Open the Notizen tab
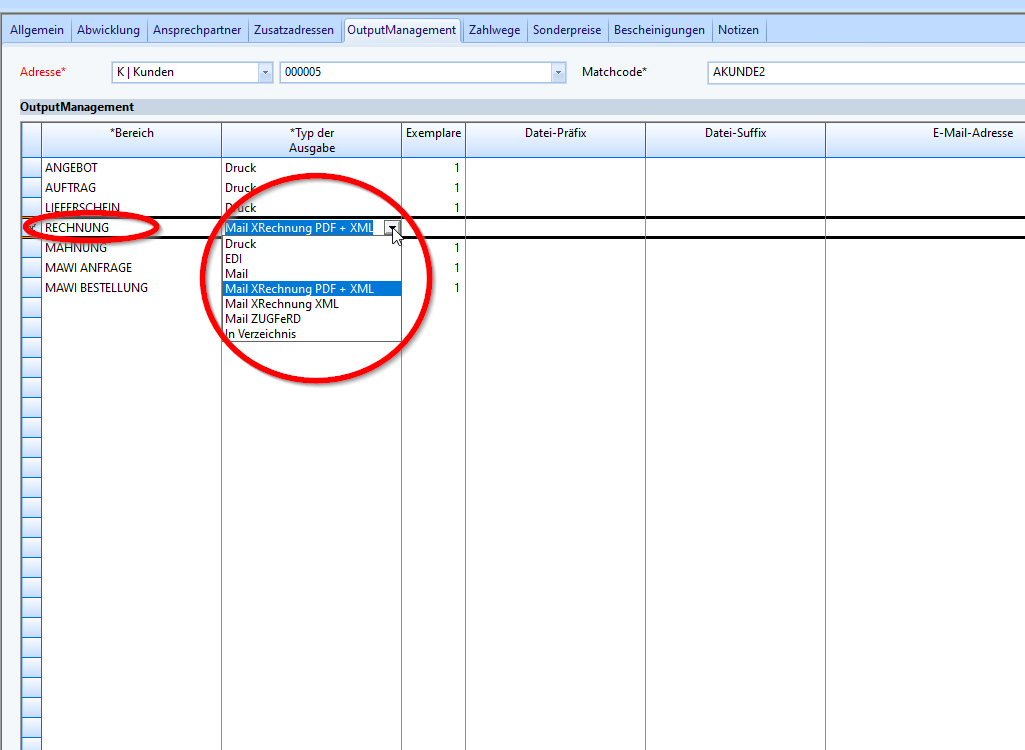The image size is (1025, 750). (x=738, y=30)
